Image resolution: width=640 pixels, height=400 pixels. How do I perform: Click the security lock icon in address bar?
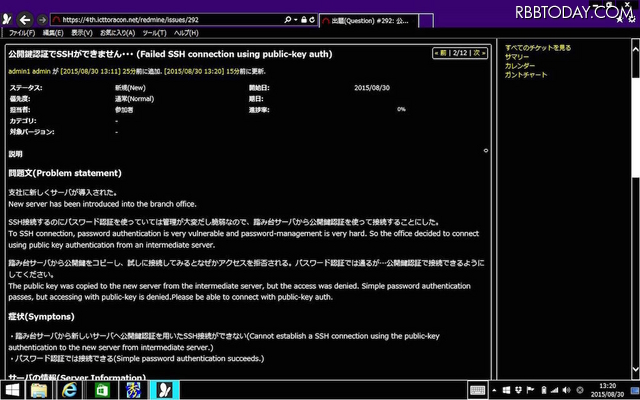coord(304,20)
